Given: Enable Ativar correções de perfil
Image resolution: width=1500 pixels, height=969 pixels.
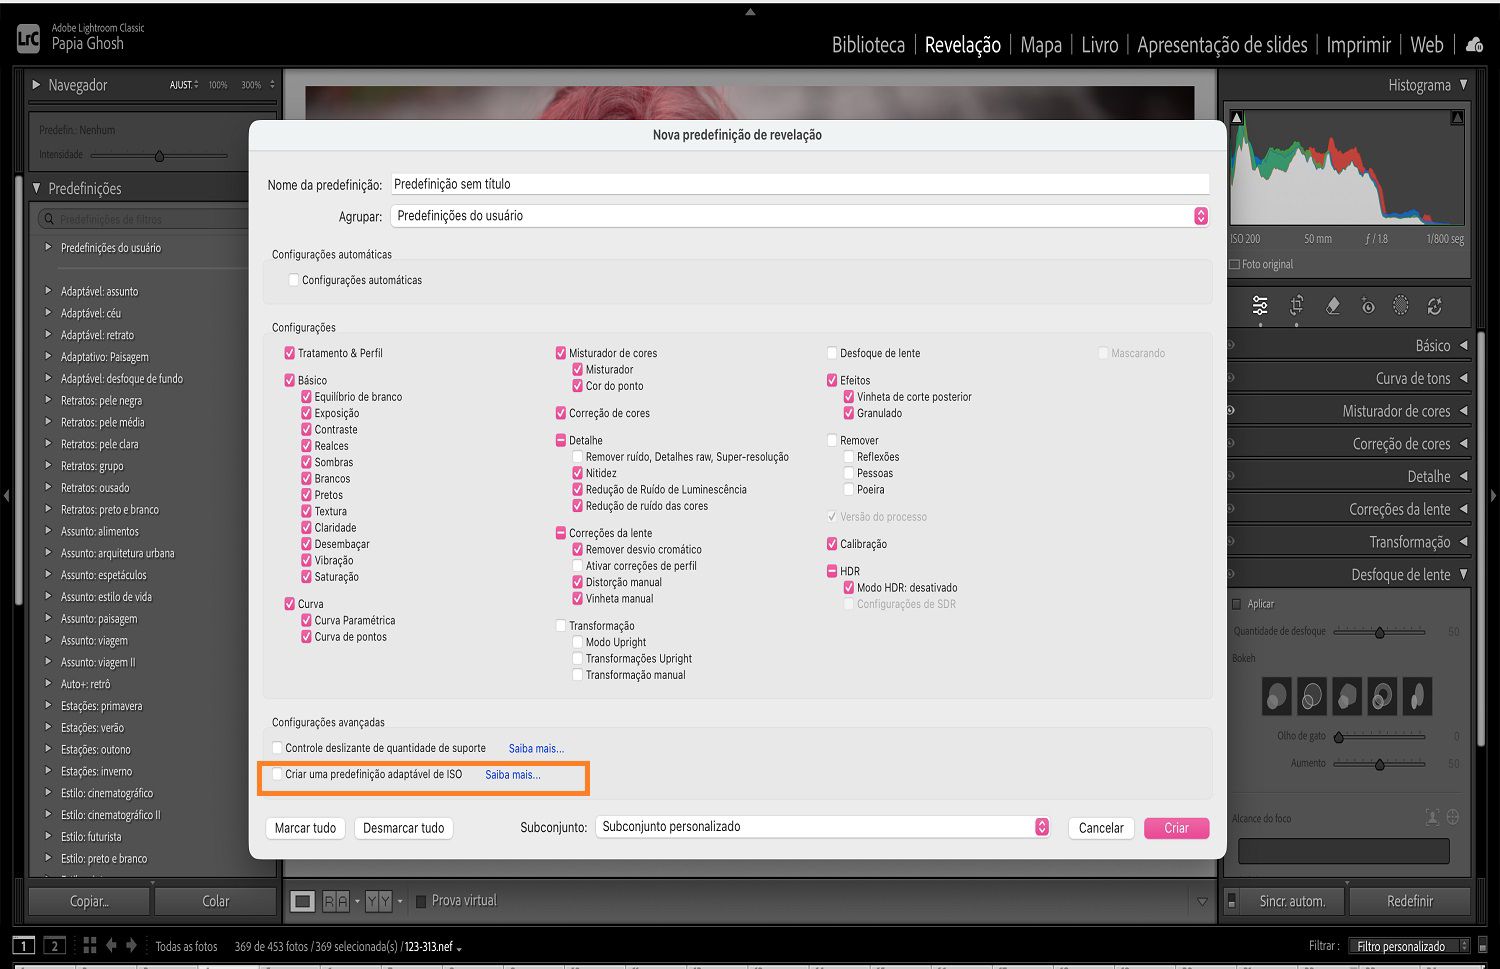Looking at the screenshot, I should pos(577,566).
